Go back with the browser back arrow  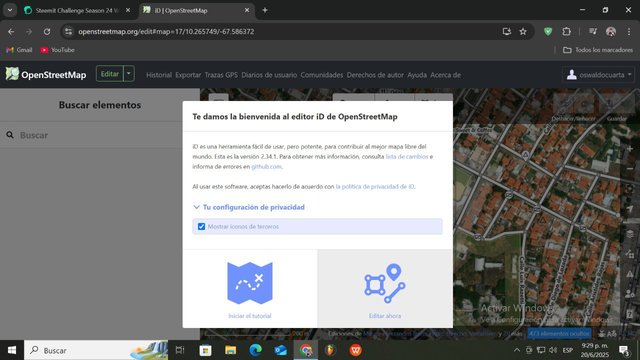(x=11, y=31)
